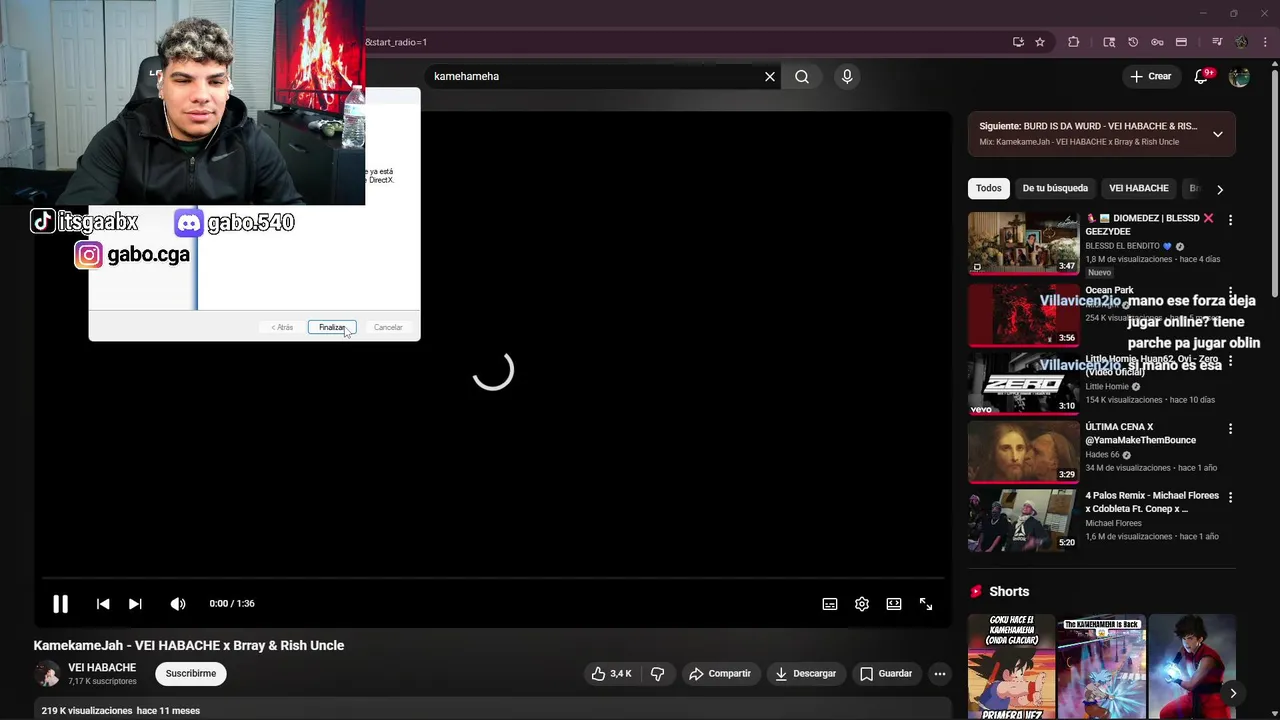This screenshot has height=720, width=1280.
Task: Click the Compartir button
Action: click(720, 674)
